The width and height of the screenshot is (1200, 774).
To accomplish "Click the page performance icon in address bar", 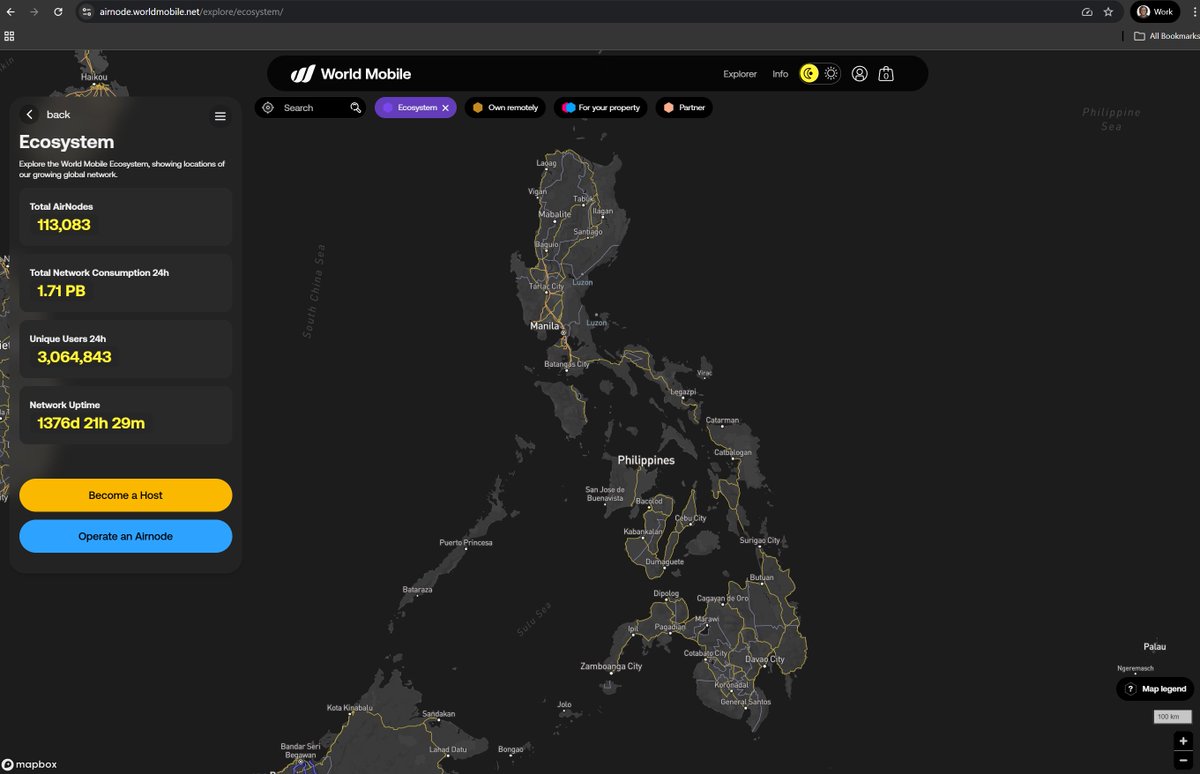I will [x=1087, y=12].
